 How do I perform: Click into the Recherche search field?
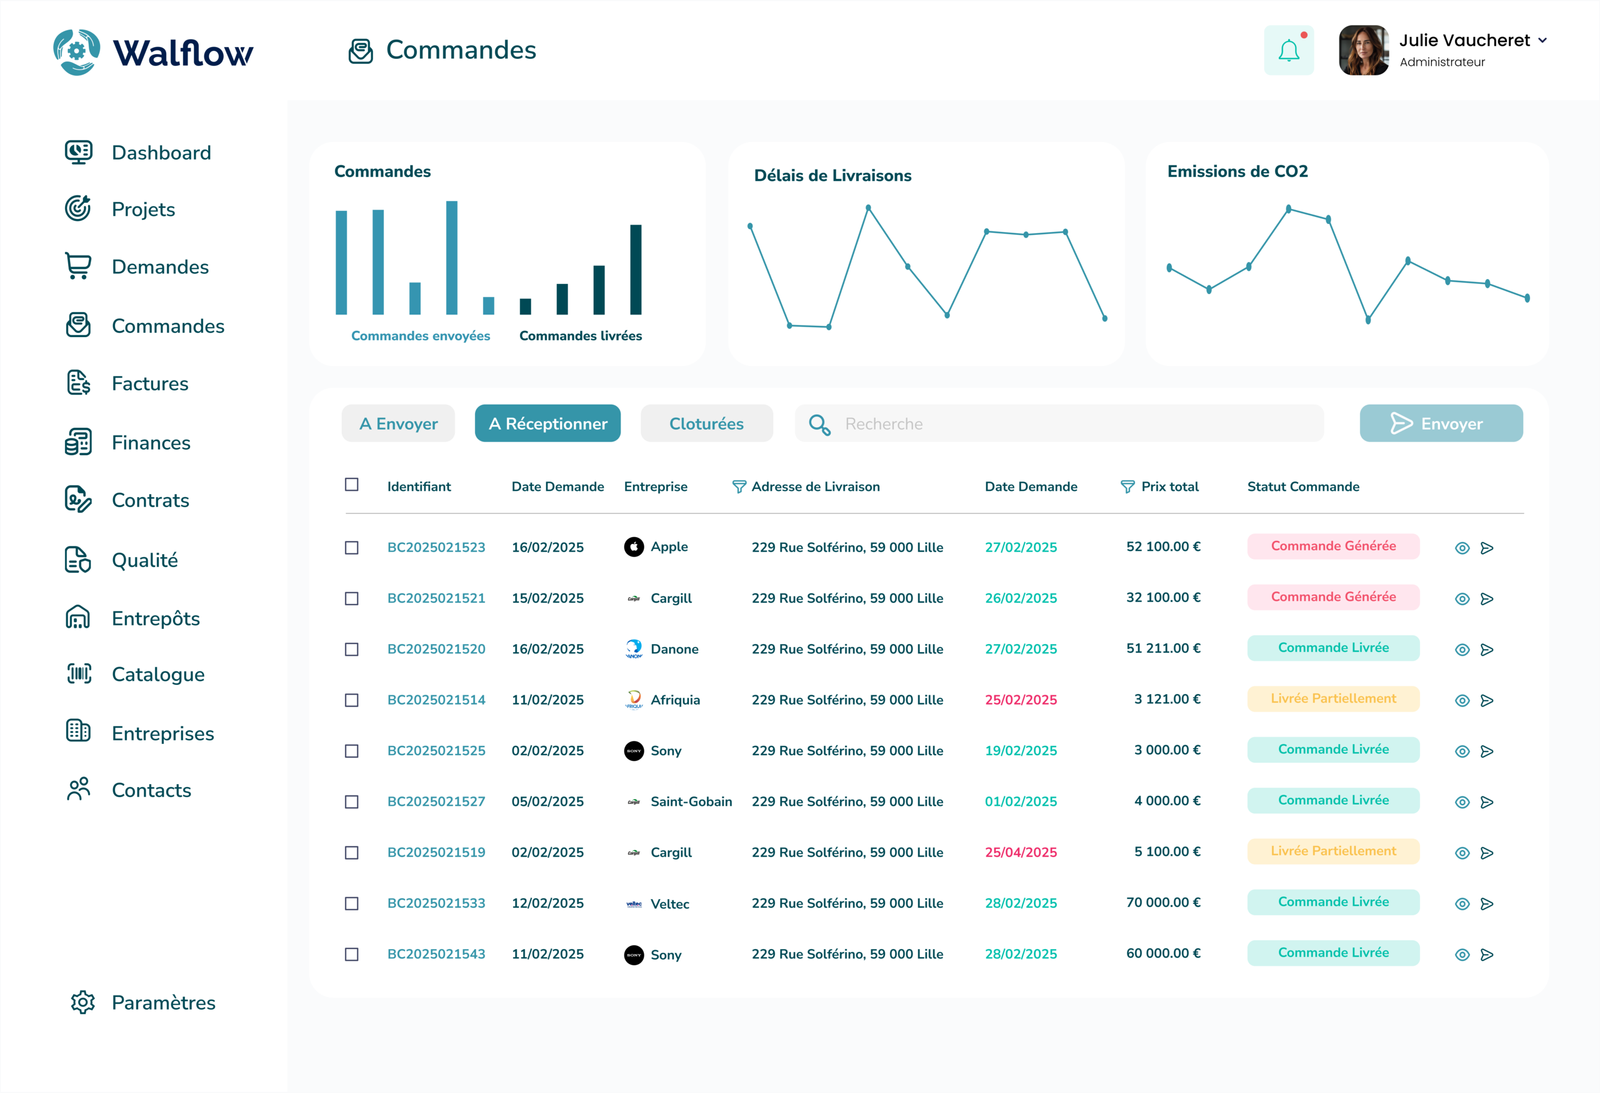1070,424
